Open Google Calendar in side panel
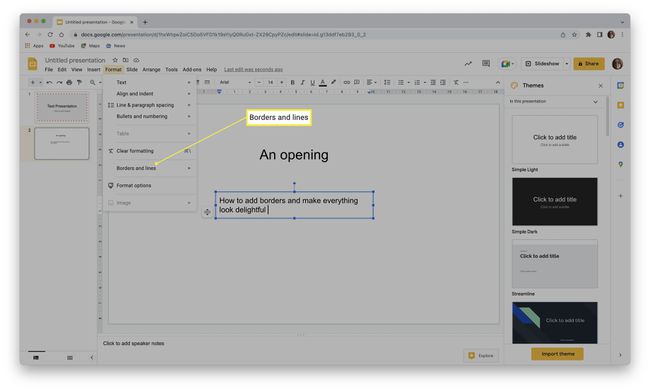Image resolution: width=650 pixels, height=391 pixels. [620, 85]
